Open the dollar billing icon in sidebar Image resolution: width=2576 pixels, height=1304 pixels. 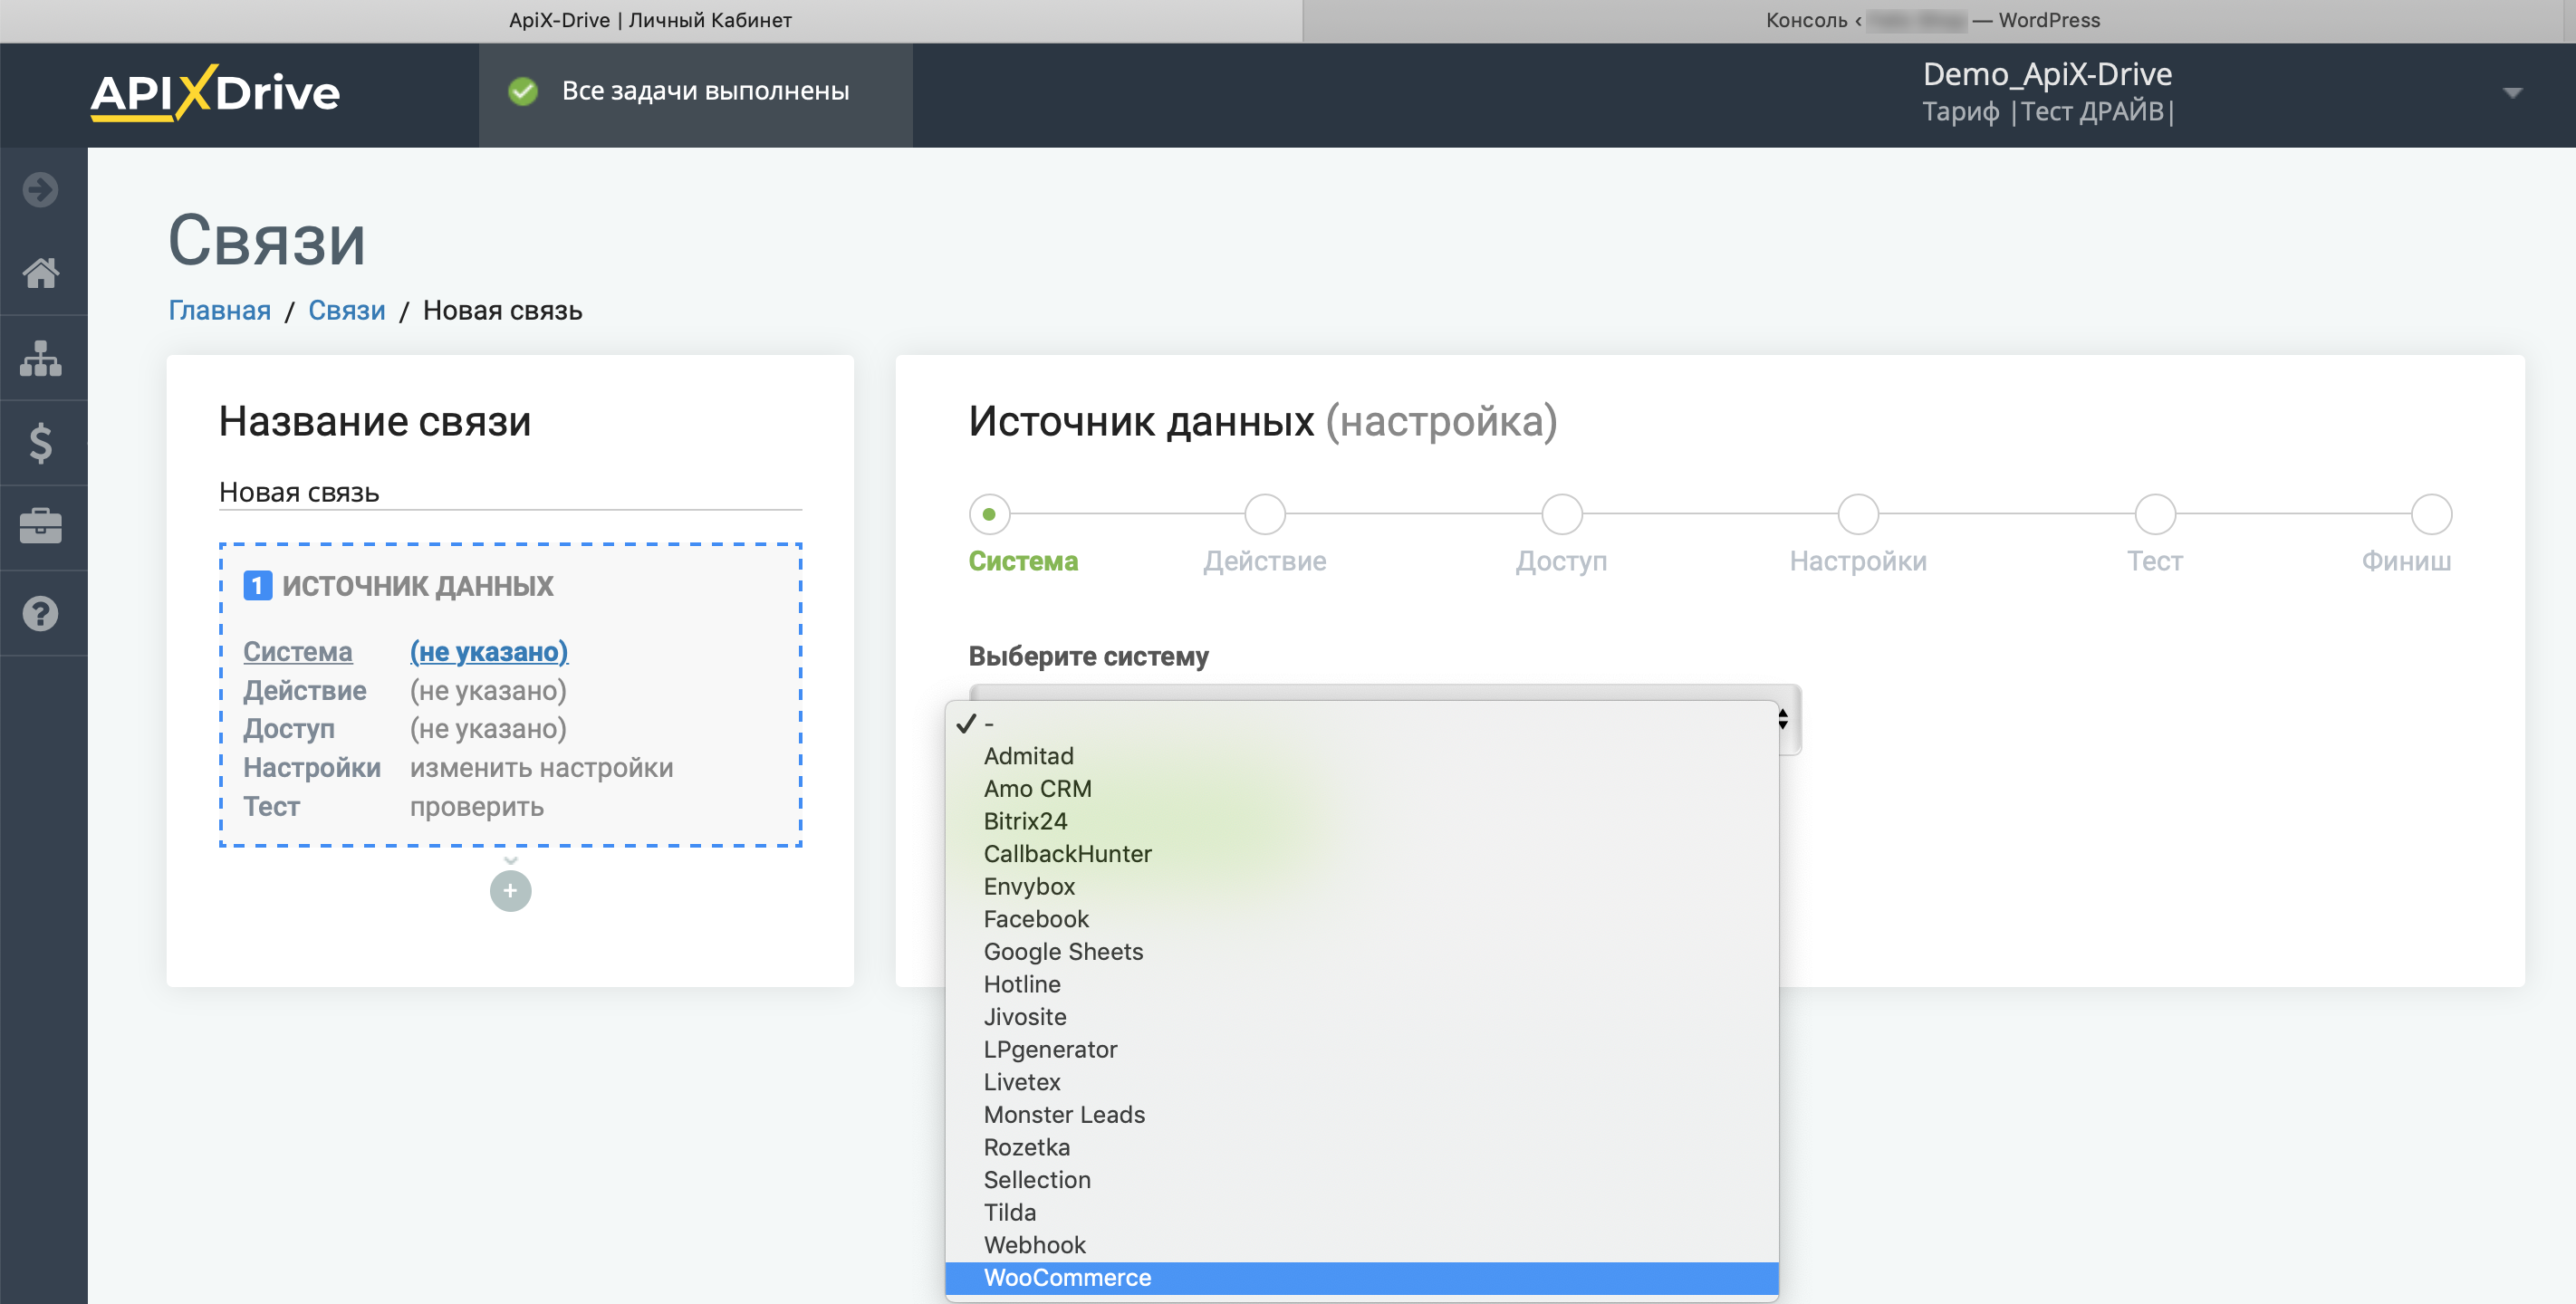[40, 443]
